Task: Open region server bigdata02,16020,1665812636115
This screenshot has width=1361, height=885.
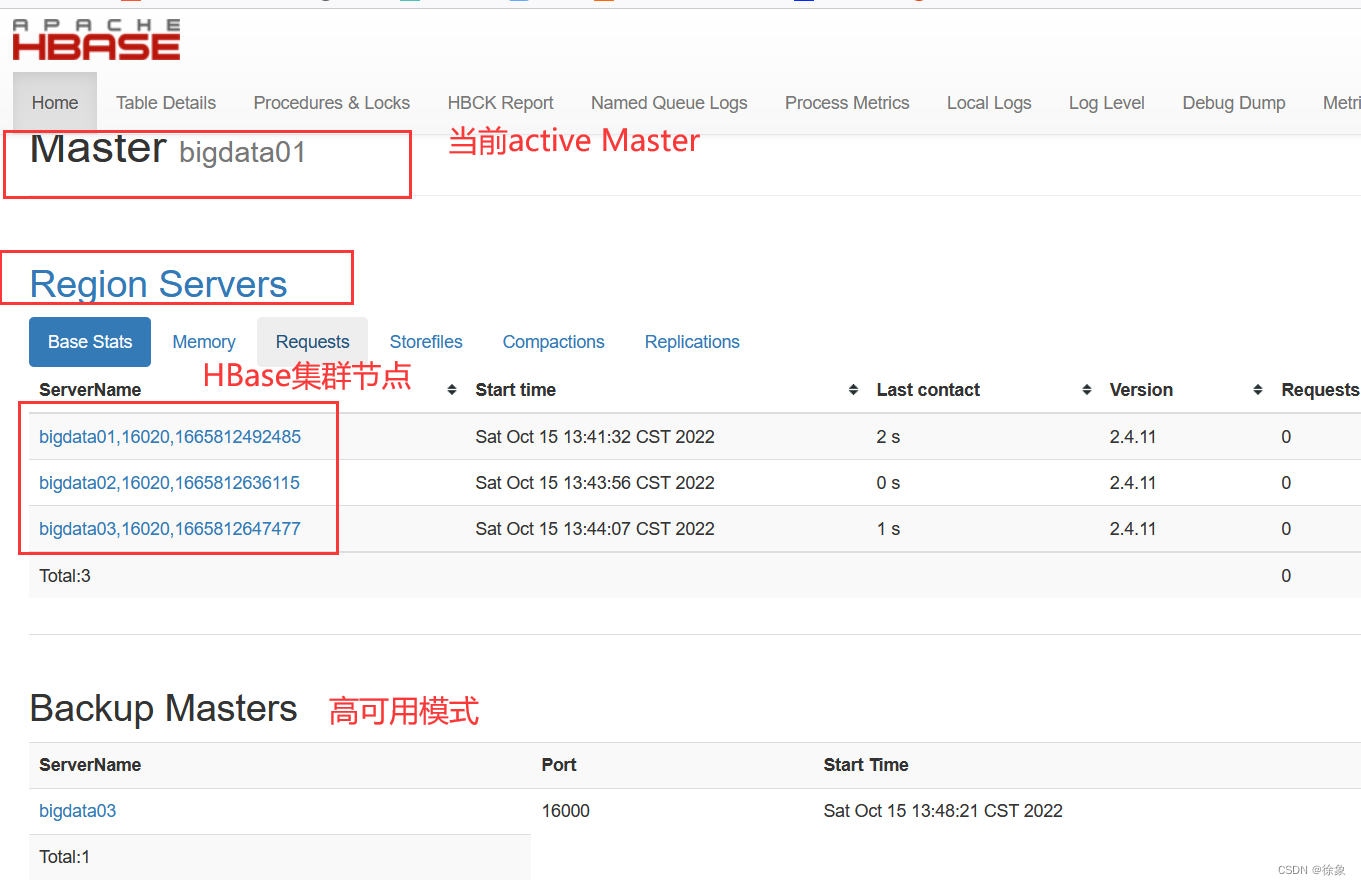Action: click(x=169, y=483)
